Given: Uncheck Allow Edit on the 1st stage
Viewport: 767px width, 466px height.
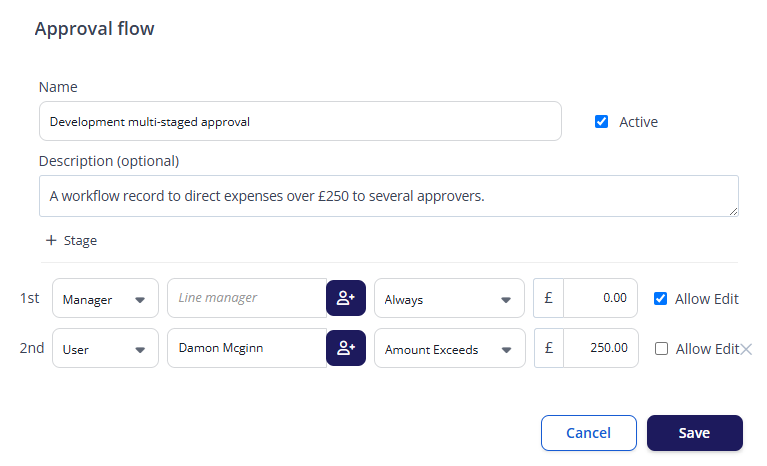Looking at the screenshot, I should tap(660, 298).
